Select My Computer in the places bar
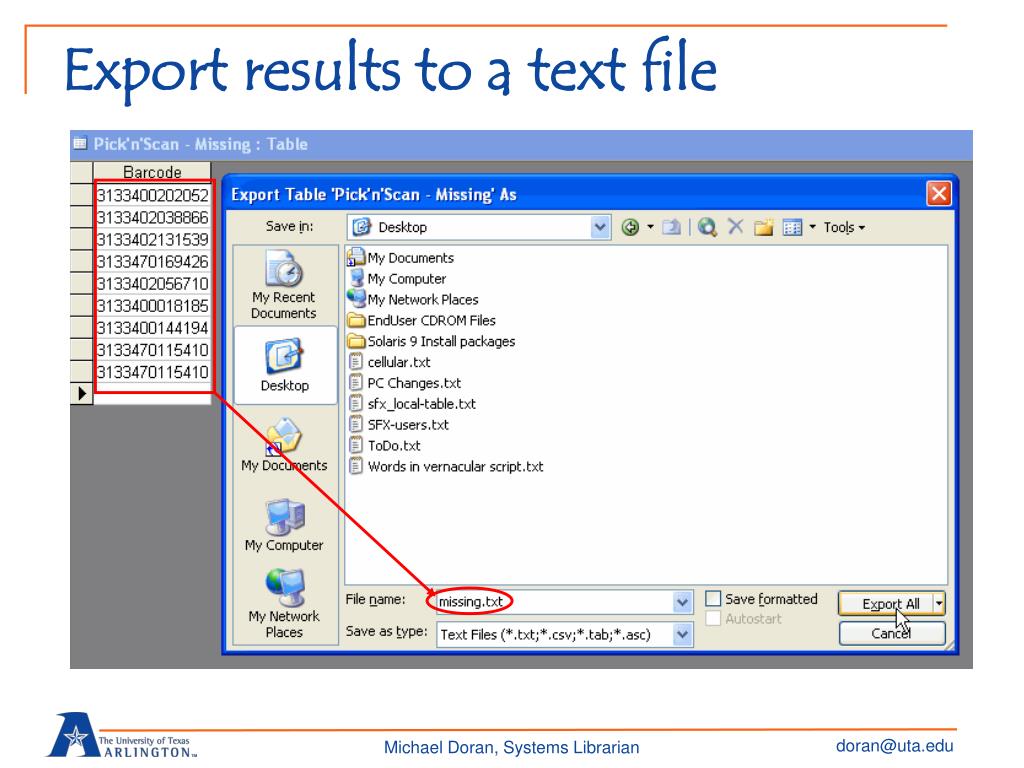 [x=284, y=524]
